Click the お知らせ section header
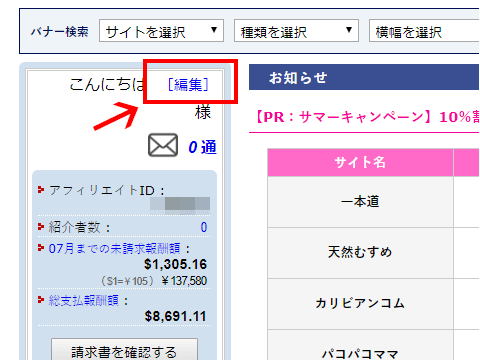Image resolution: width=480 pixels, height=360 pixels. (364, 78)
